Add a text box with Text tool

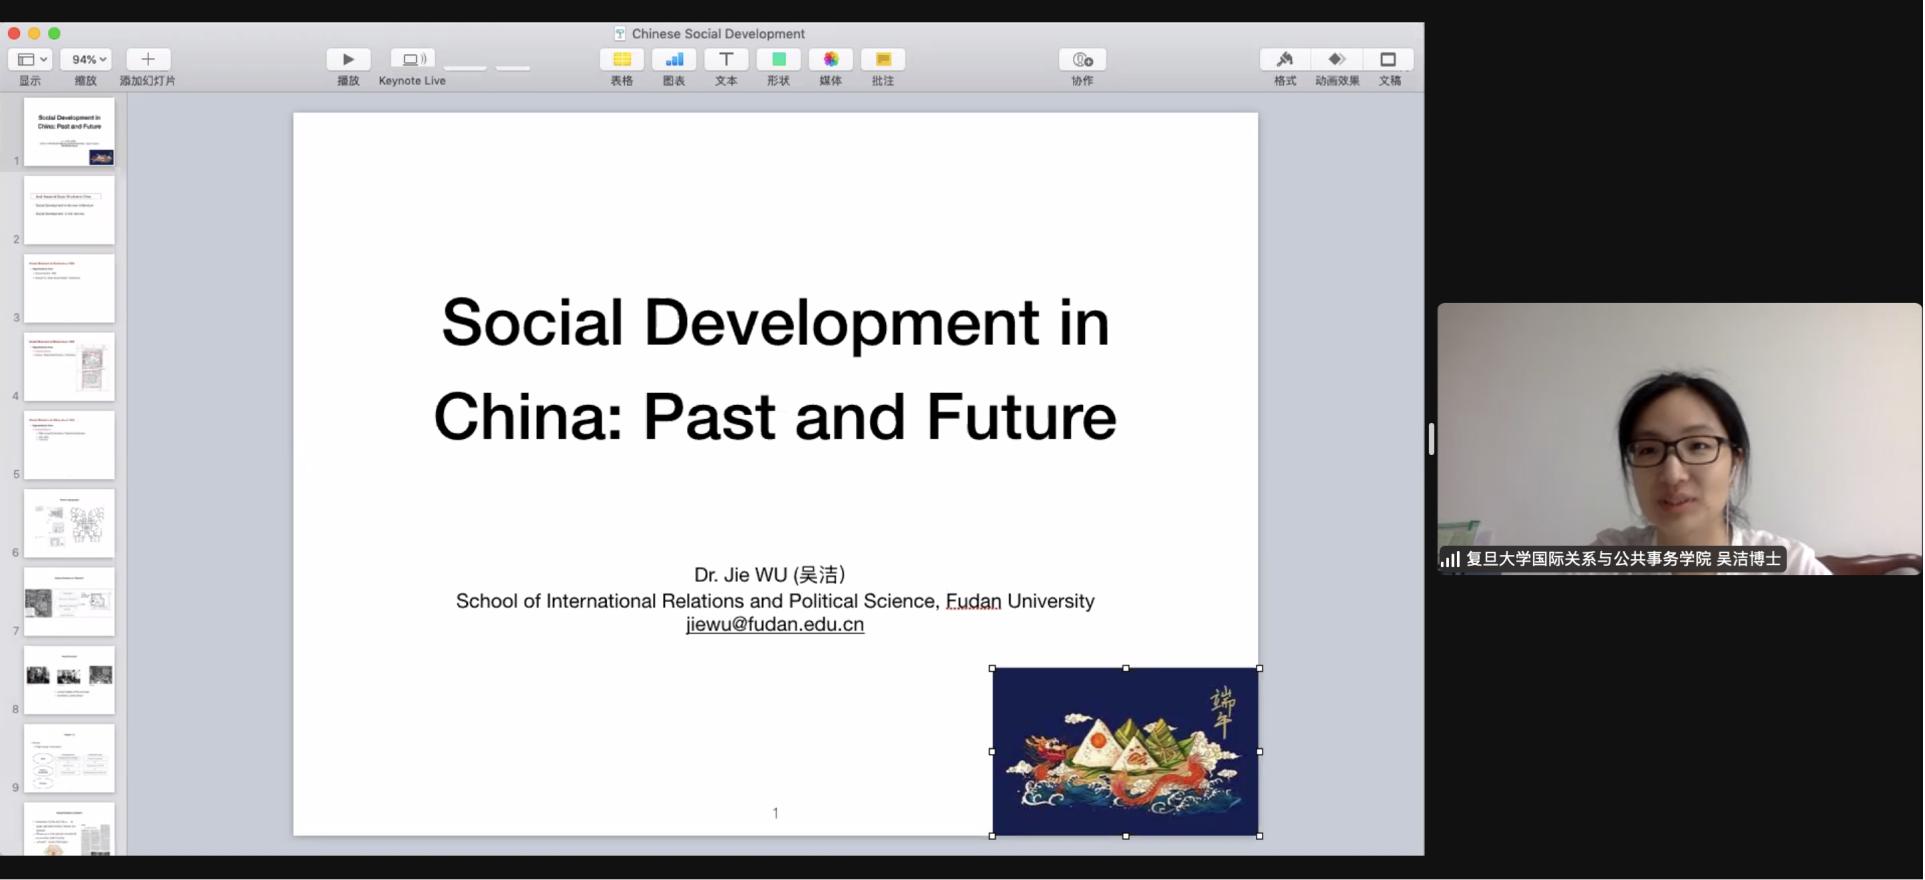click(726, 60)
